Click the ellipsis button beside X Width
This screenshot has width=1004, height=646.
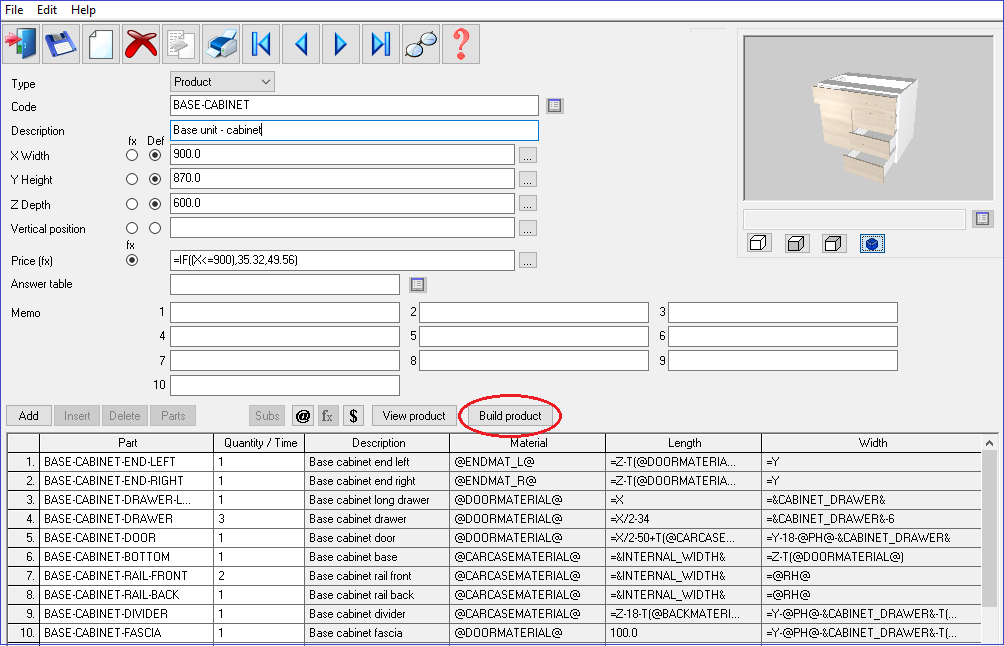point(528,156)
